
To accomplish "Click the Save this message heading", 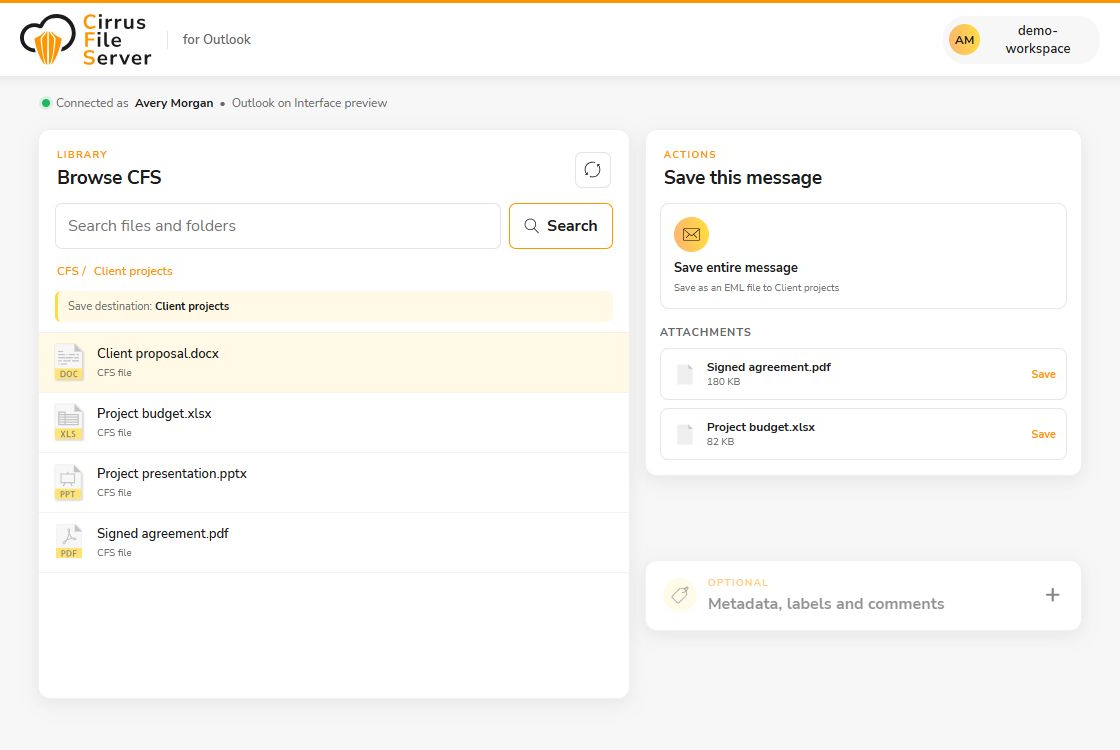I will (743, 177).
